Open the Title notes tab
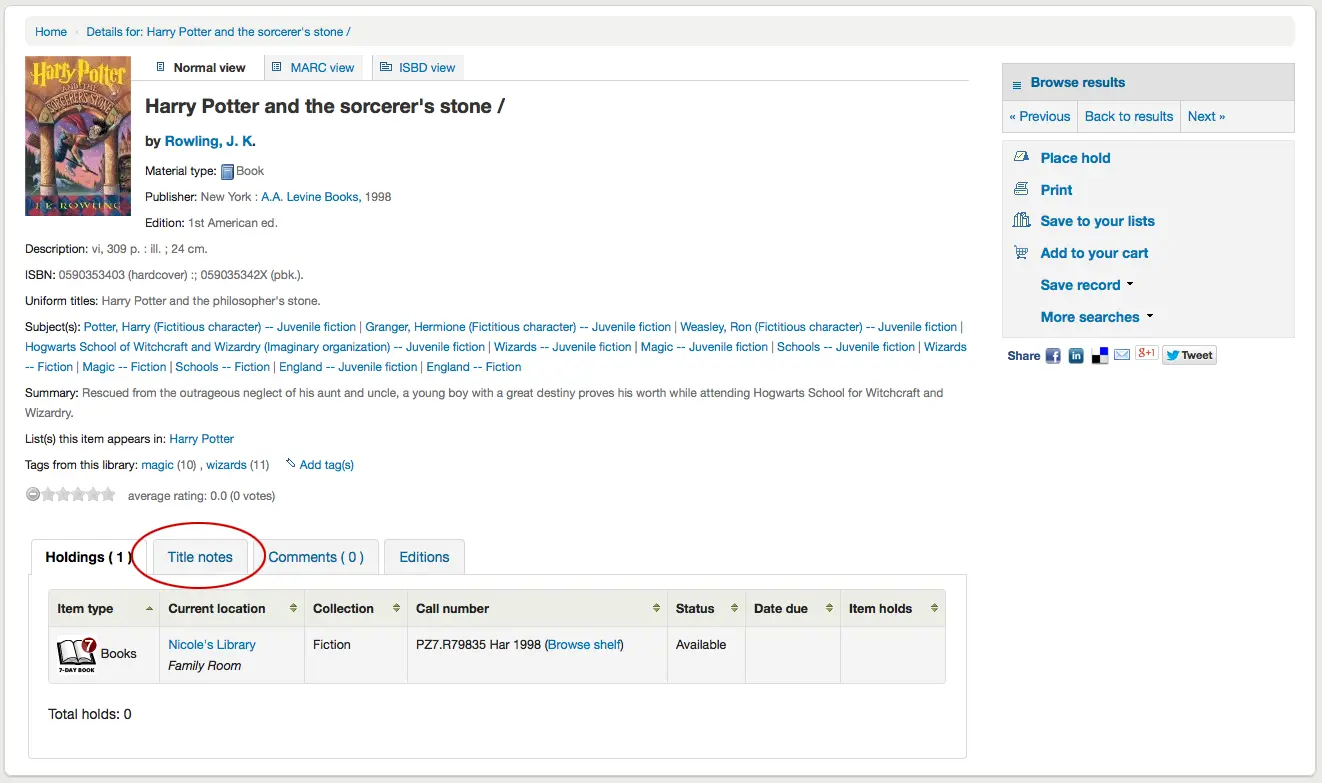This screenshot has width=1322, height=783. (200, 557)
